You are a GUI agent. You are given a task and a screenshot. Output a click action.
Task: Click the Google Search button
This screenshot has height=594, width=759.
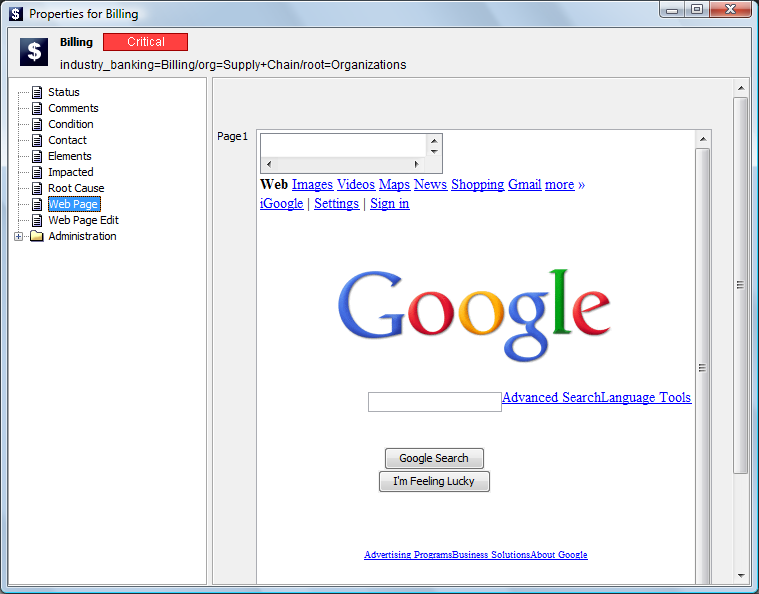tap(434, 458)
